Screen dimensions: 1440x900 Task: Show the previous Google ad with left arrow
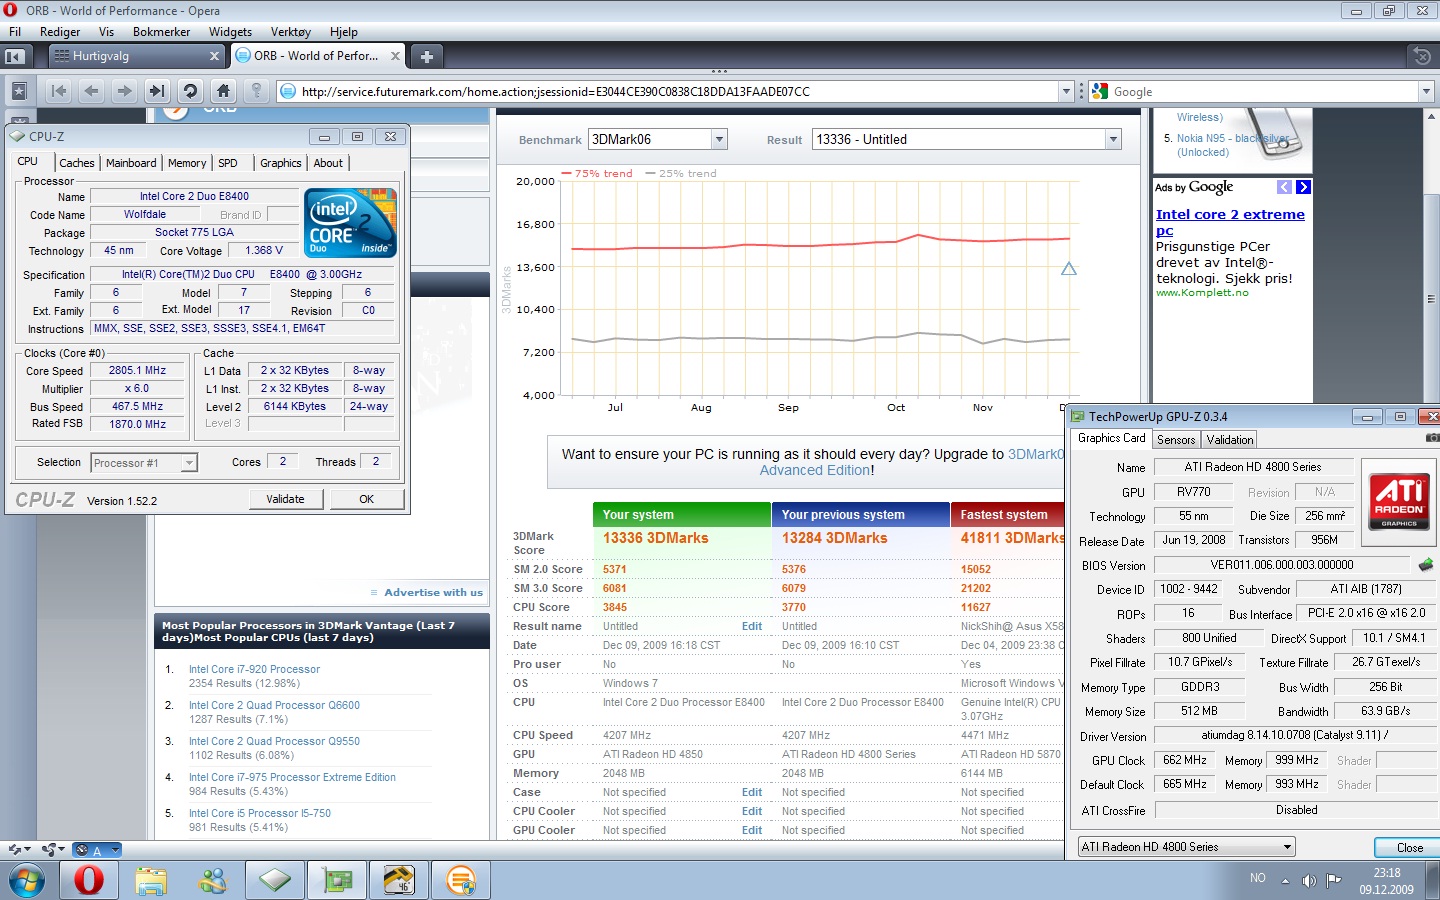click(1285, 187)
